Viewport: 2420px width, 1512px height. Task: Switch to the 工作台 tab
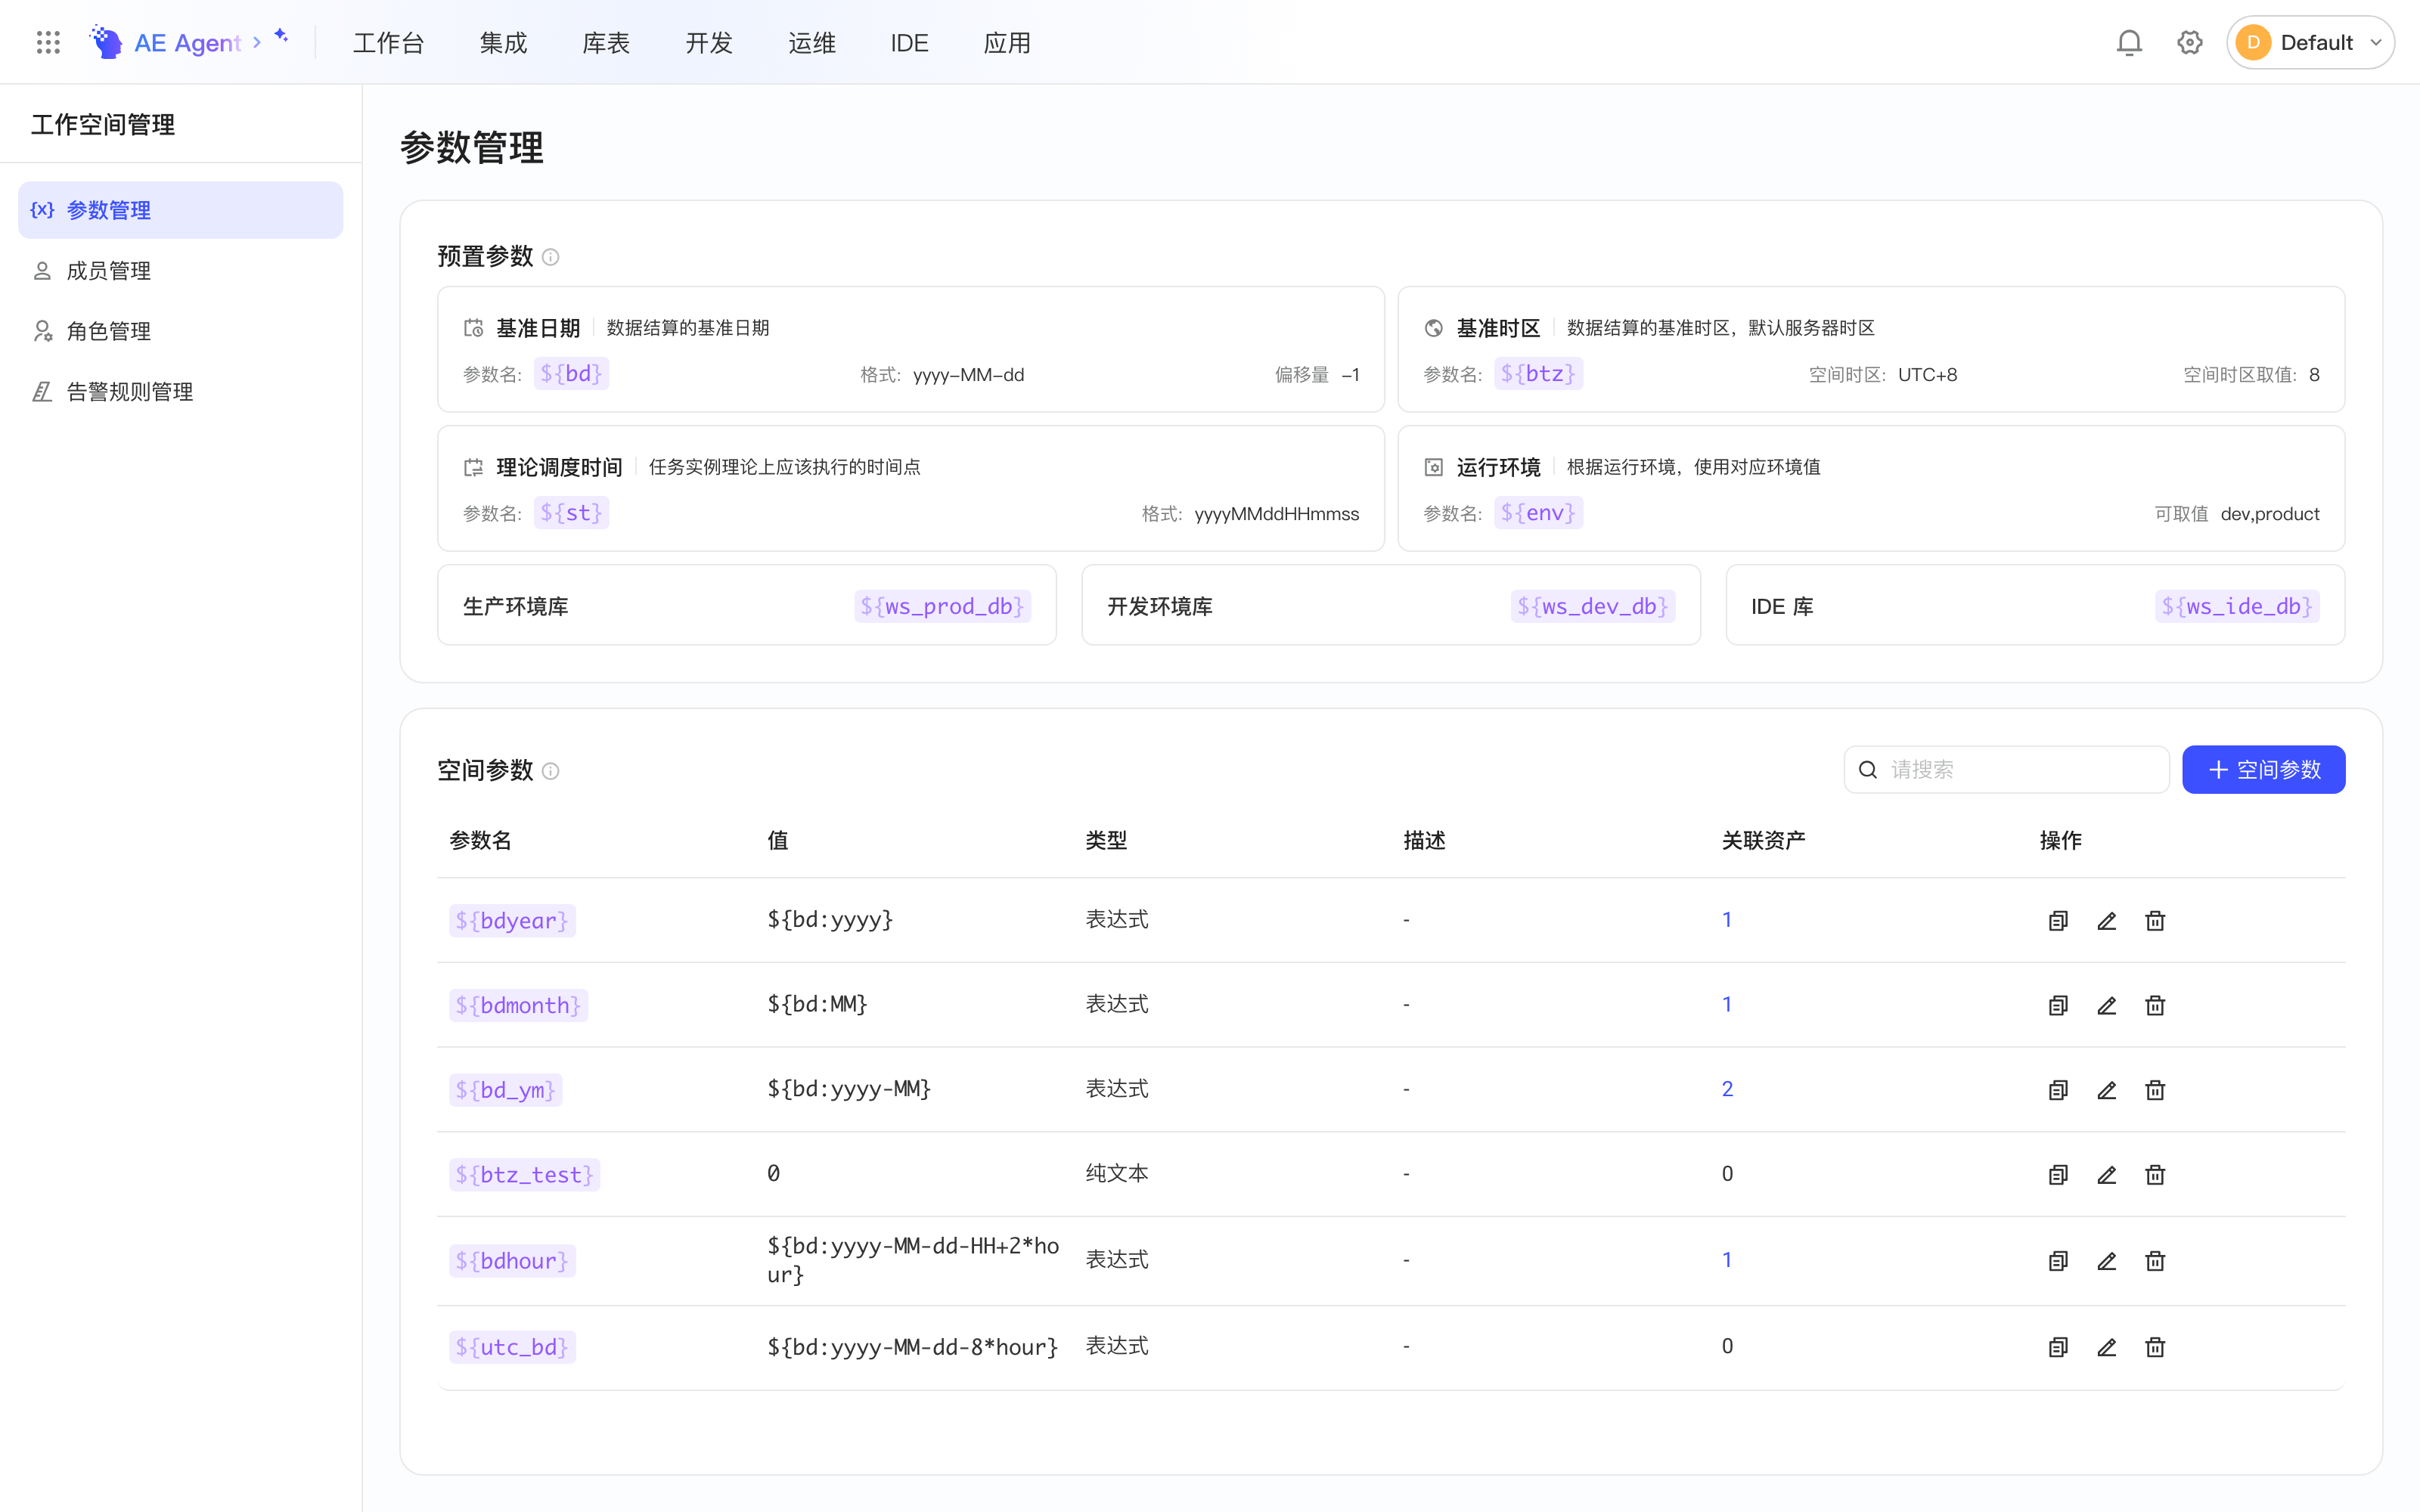(389, 43)
